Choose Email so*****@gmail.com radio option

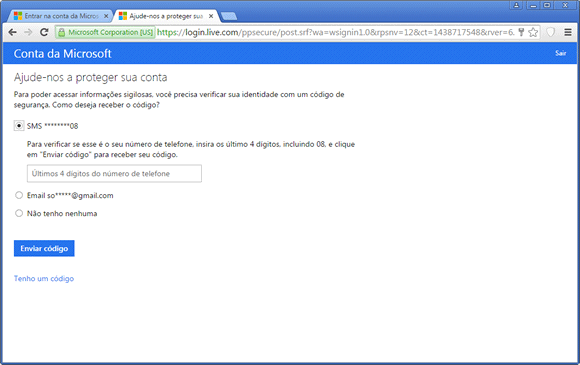pos(19,195)
